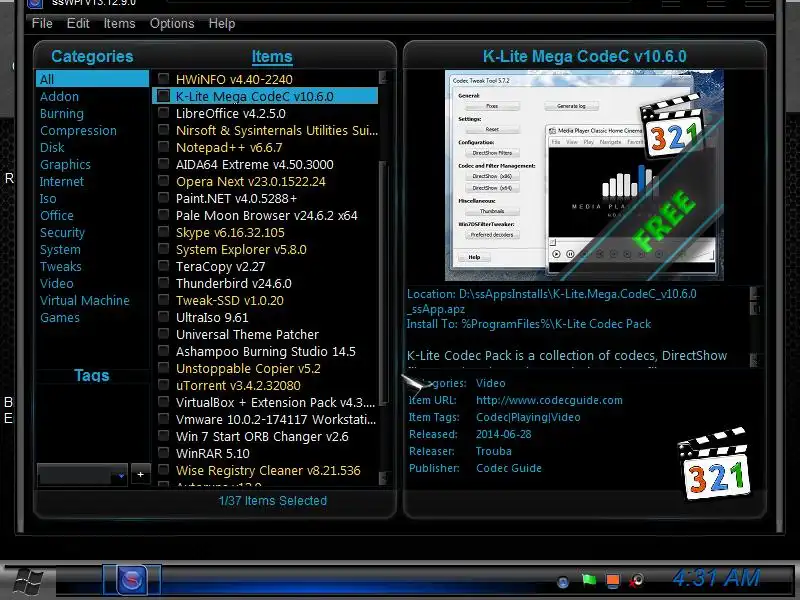Click the items list scrollbar thumb
Viewport: 800px width, 600px height.
coord(384,283)
